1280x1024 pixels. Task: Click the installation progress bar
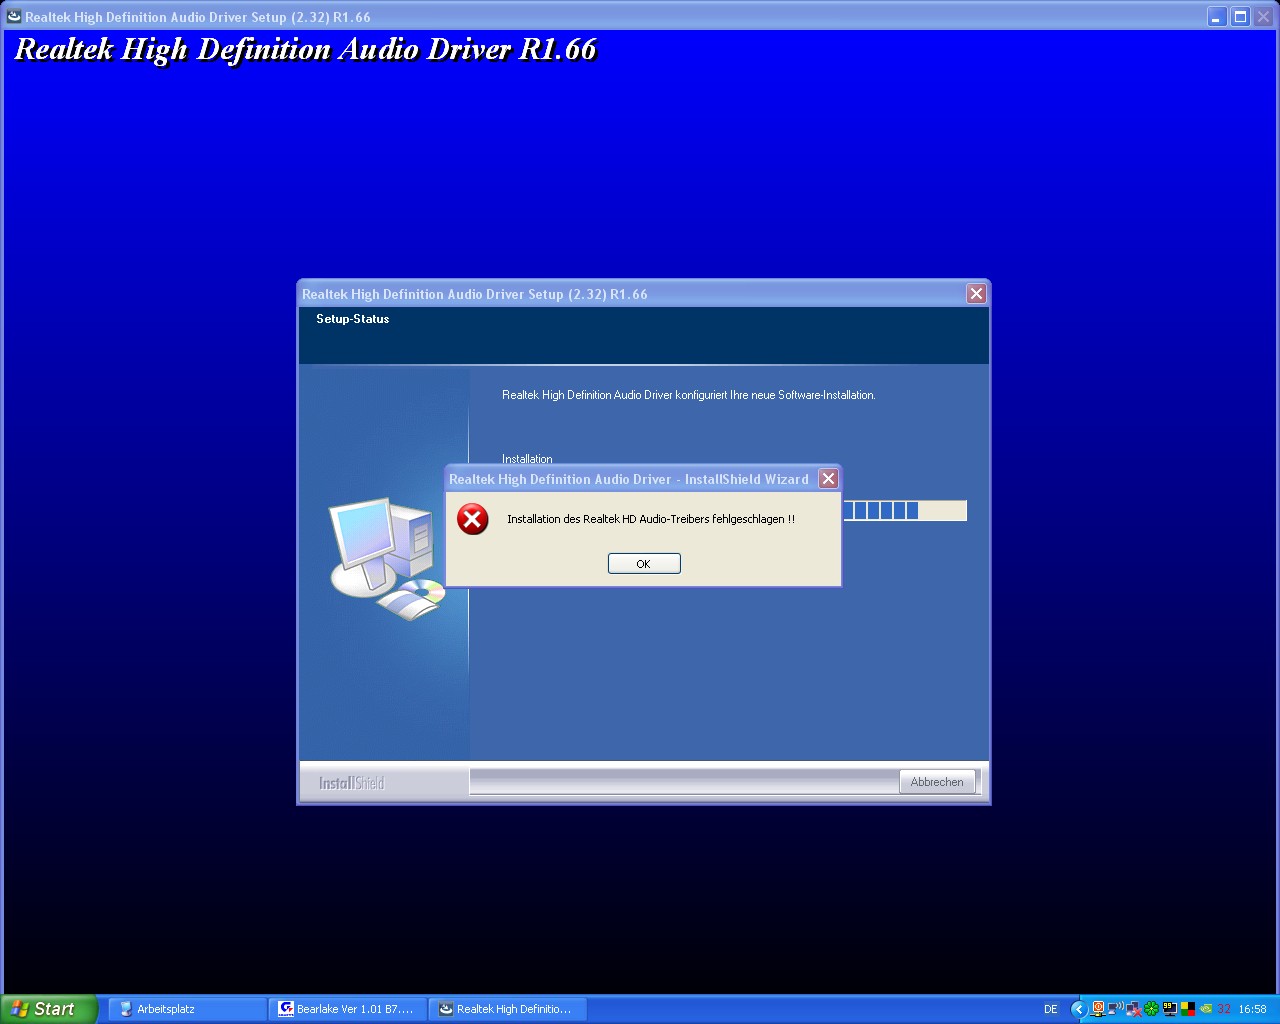[904, 511]
